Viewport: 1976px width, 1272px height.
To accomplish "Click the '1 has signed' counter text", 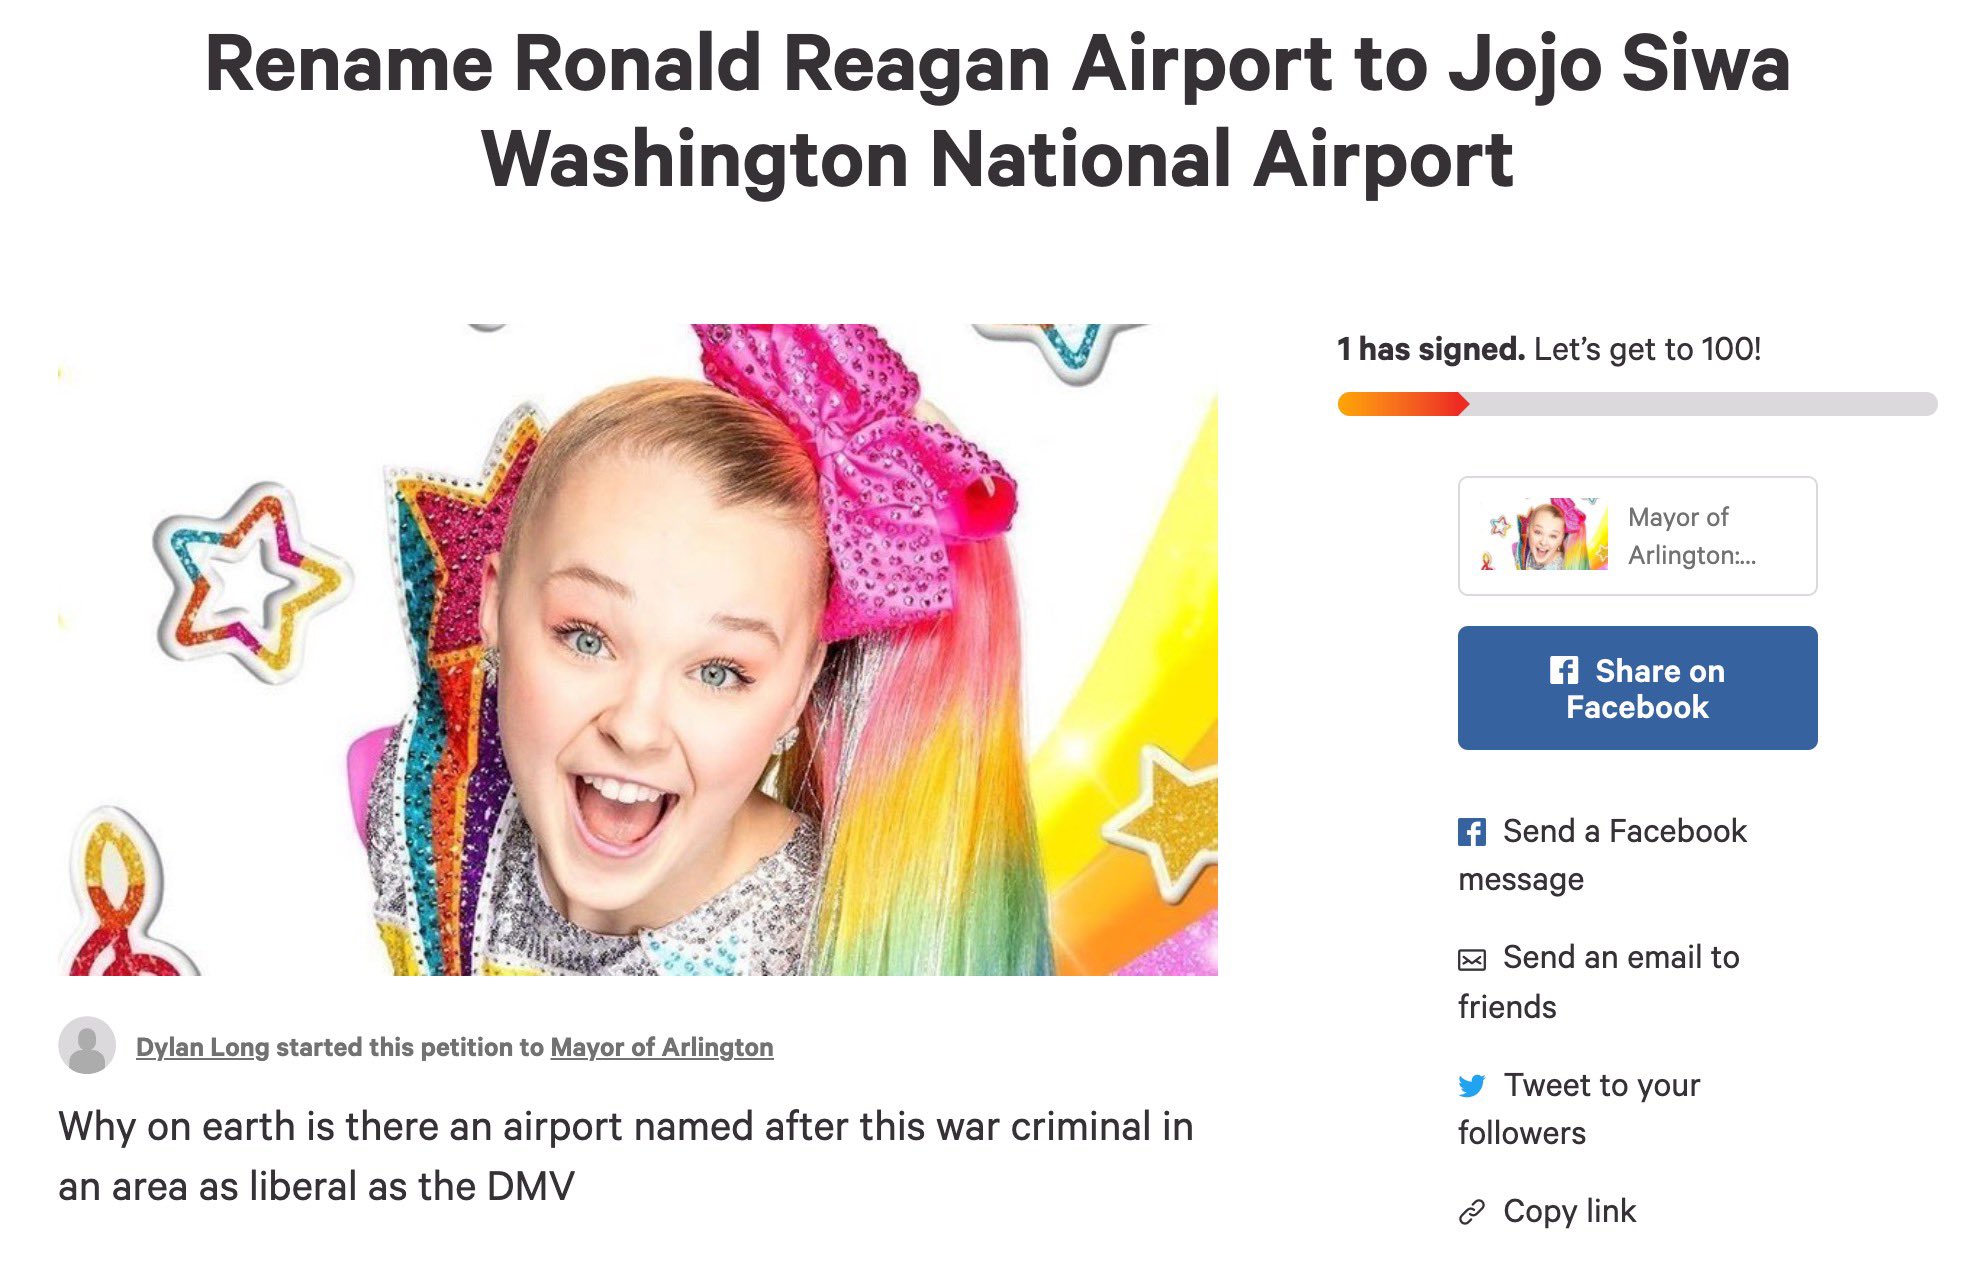I will click(x=1430, y=349).
